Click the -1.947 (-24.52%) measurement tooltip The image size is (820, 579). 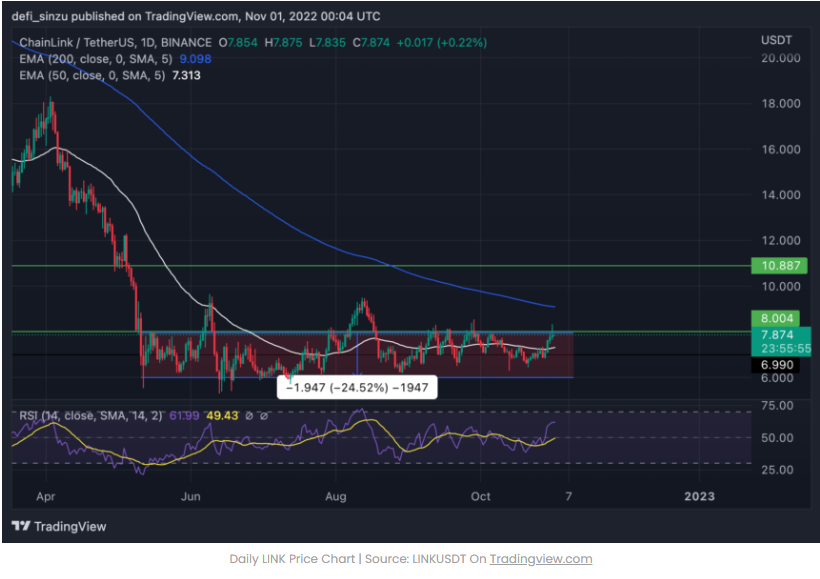point(357,388)
